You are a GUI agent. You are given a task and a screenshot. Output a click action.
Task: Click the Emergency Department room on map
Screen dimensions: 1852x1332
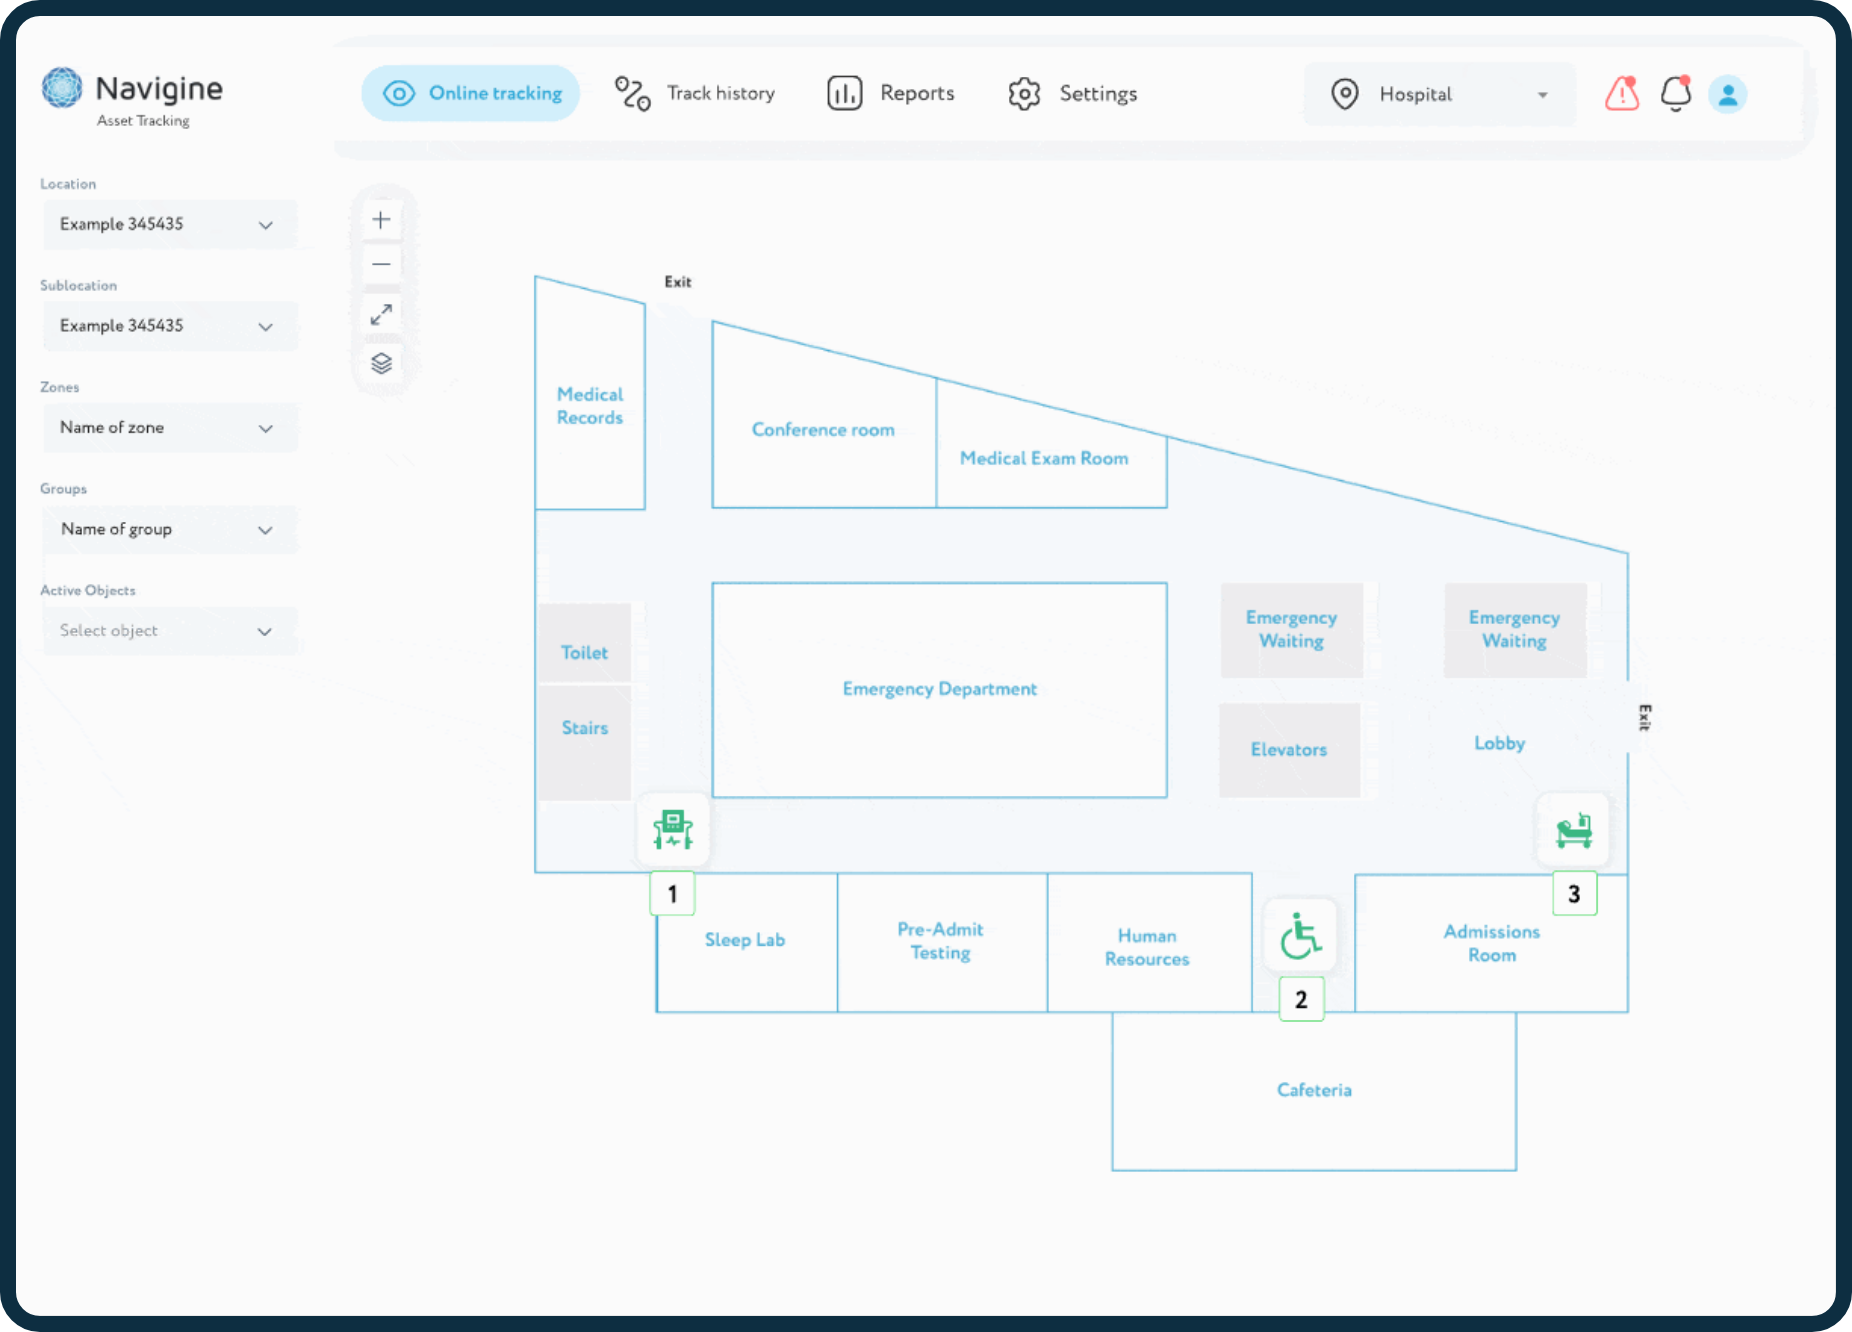coord(939,689)
